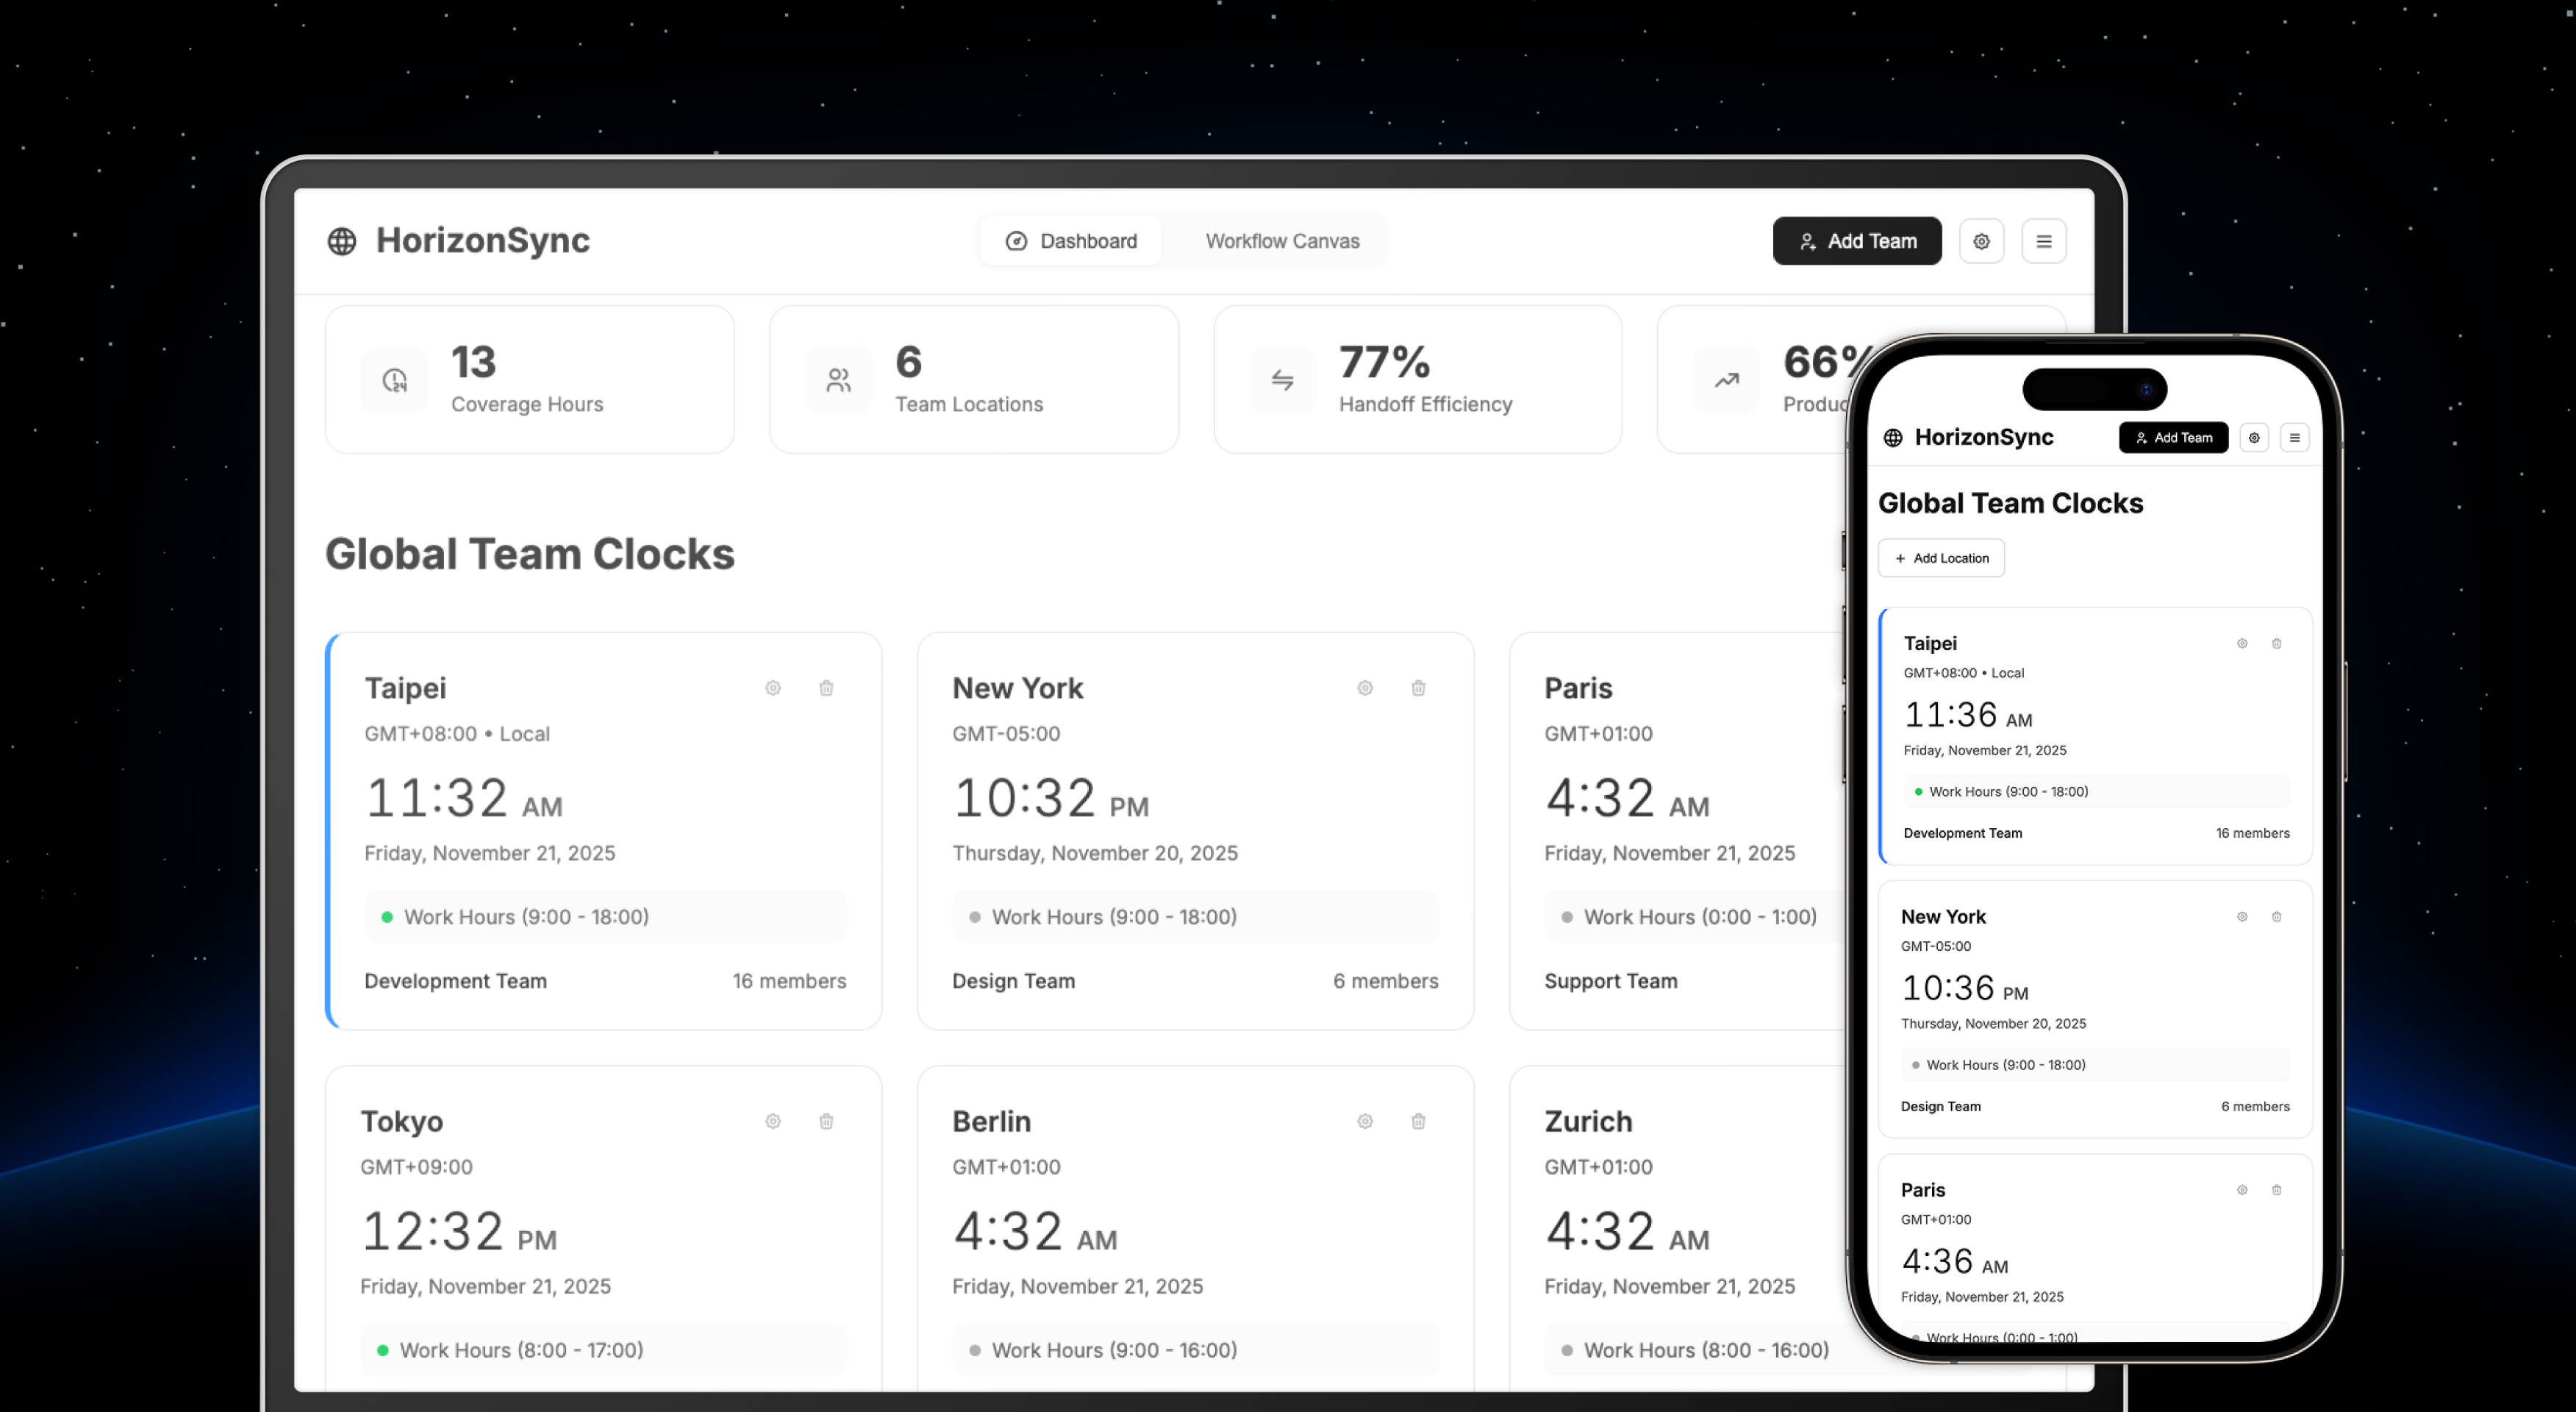The image size is (2576, 1412).
Task: Select the Dashboard tab
Action: click(1071, 241)
